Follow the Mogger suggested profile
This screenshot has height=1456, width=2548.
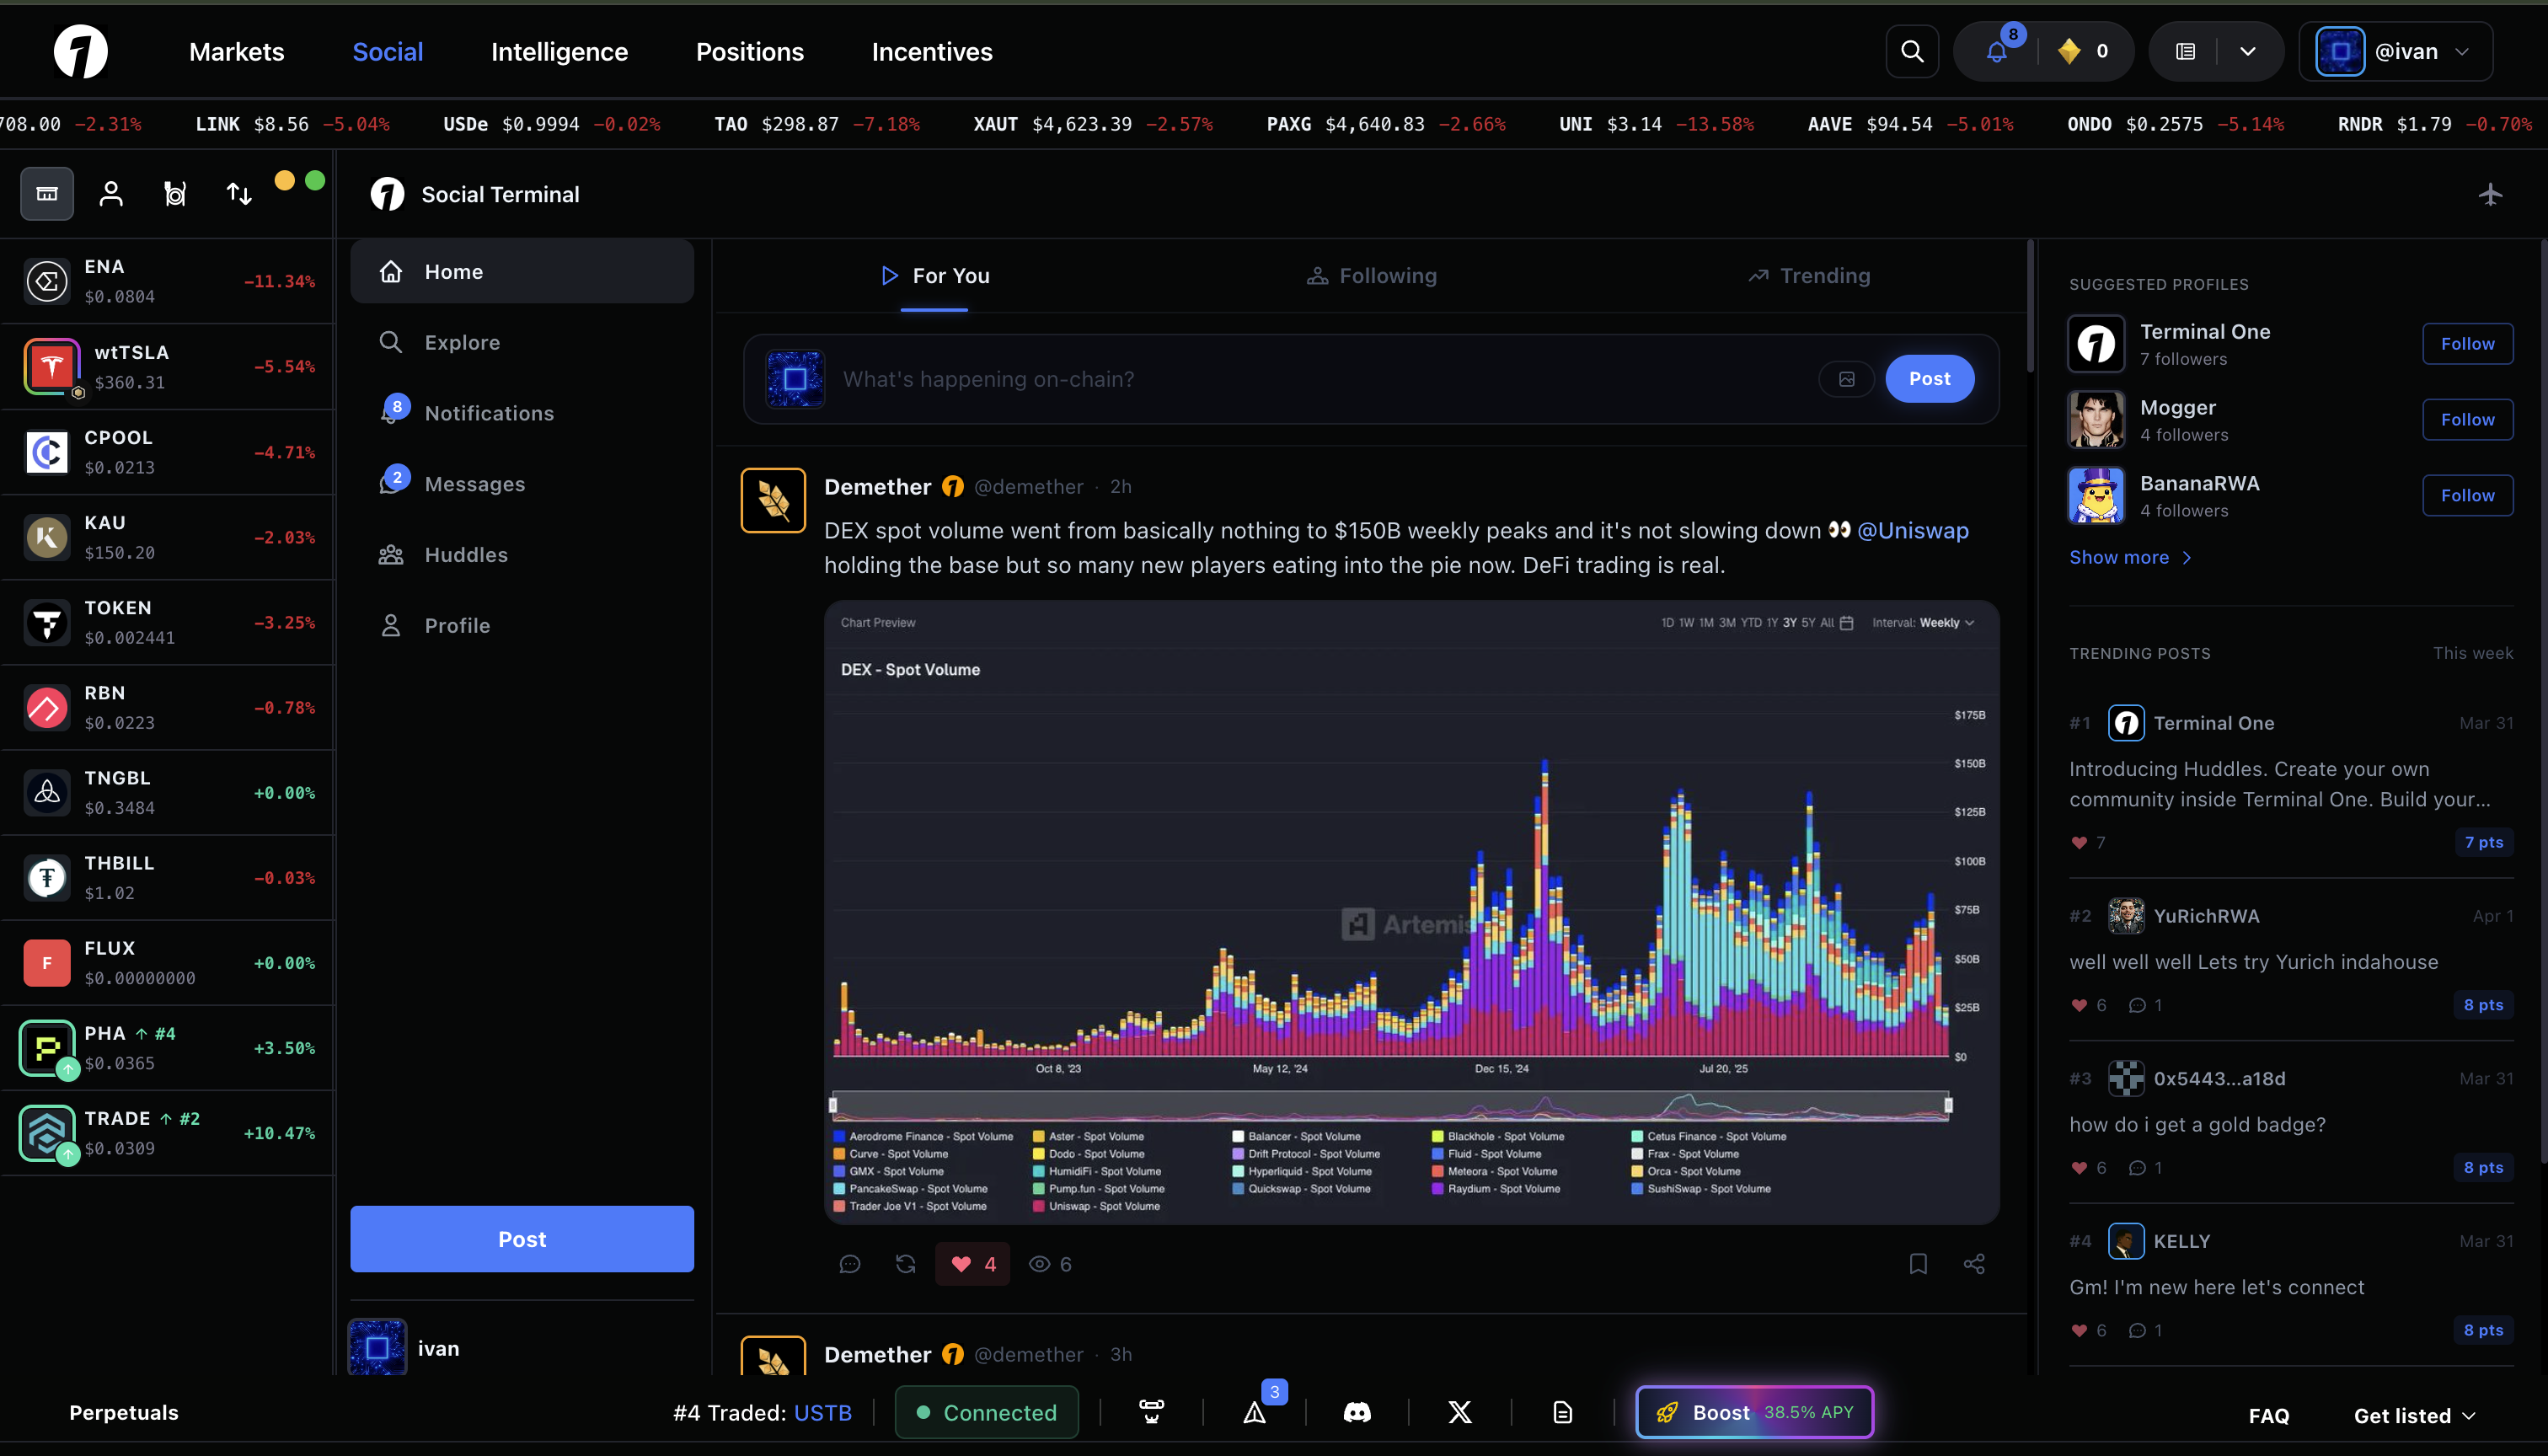tap(2468, 420)
